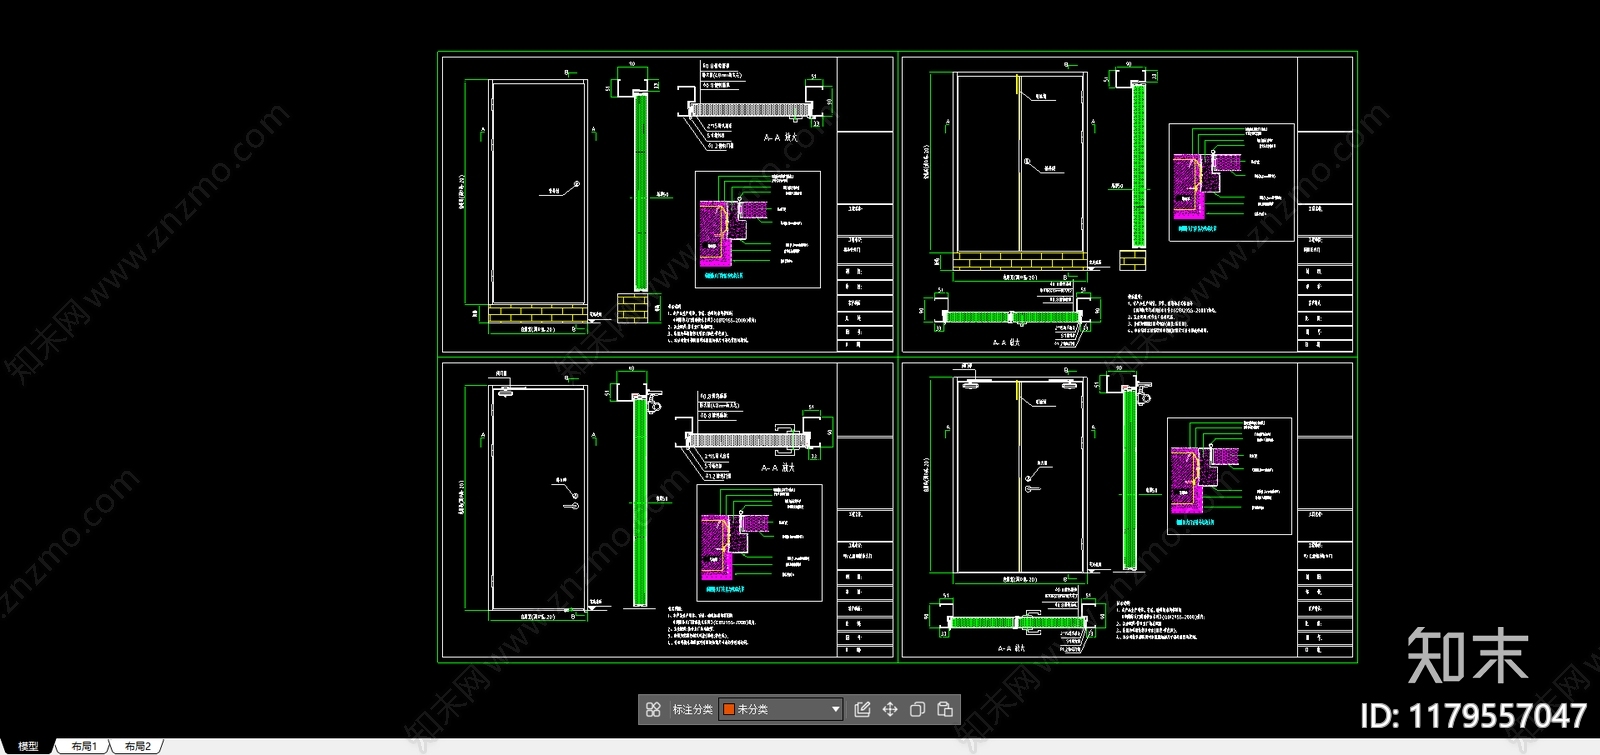
Task: Click the four-squares grid icon in annotation toolbar
Action: pyautogui.click(x=653, y=709)
